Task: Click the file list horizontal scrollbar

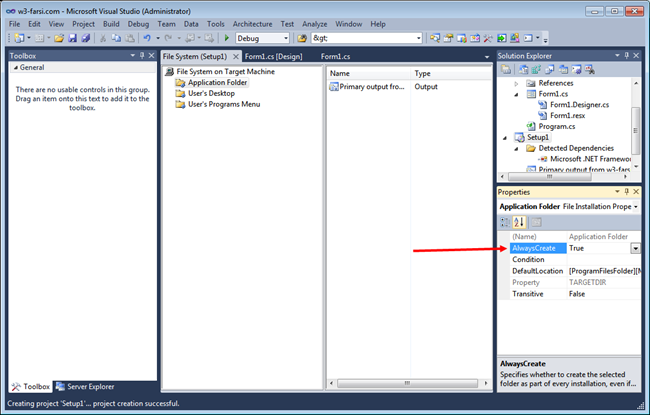Action: coord(408,383)
